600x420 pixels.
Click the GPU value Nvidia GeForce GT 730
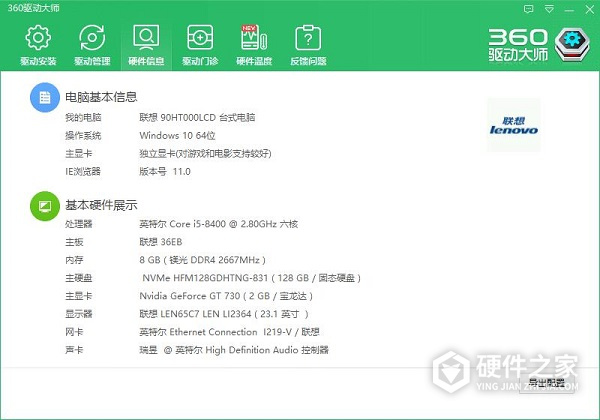click(226, 296)
